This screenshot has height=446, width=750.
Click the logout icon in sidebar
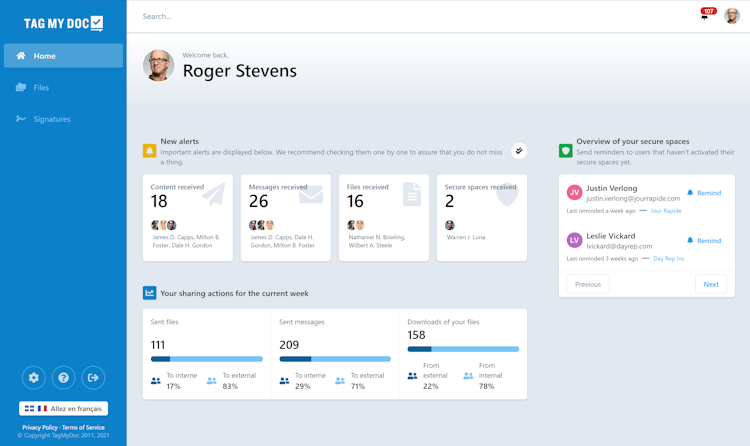(93, 377)
